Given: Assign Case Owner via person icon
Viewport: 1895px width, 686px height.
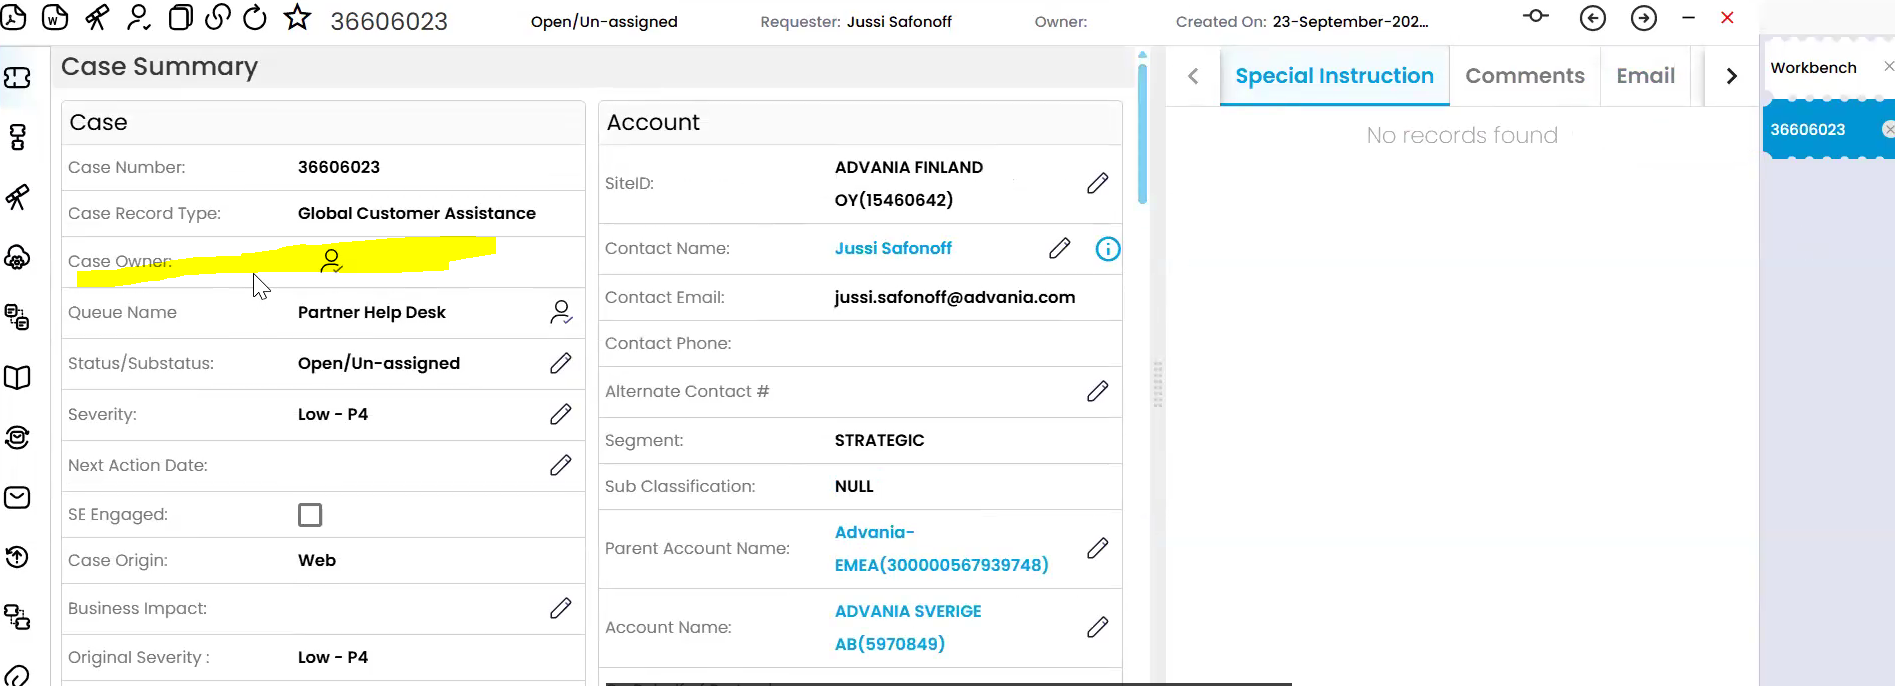Looking at the screenshot, I should pos(331,261).
